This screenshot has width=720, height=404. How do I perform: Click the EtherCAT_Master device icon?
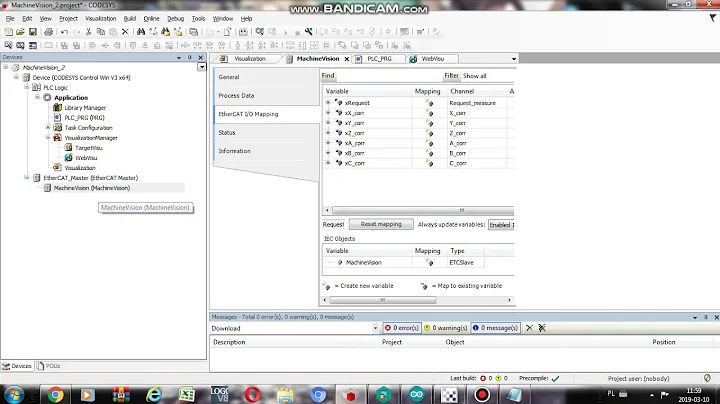[x=37, y=178]
